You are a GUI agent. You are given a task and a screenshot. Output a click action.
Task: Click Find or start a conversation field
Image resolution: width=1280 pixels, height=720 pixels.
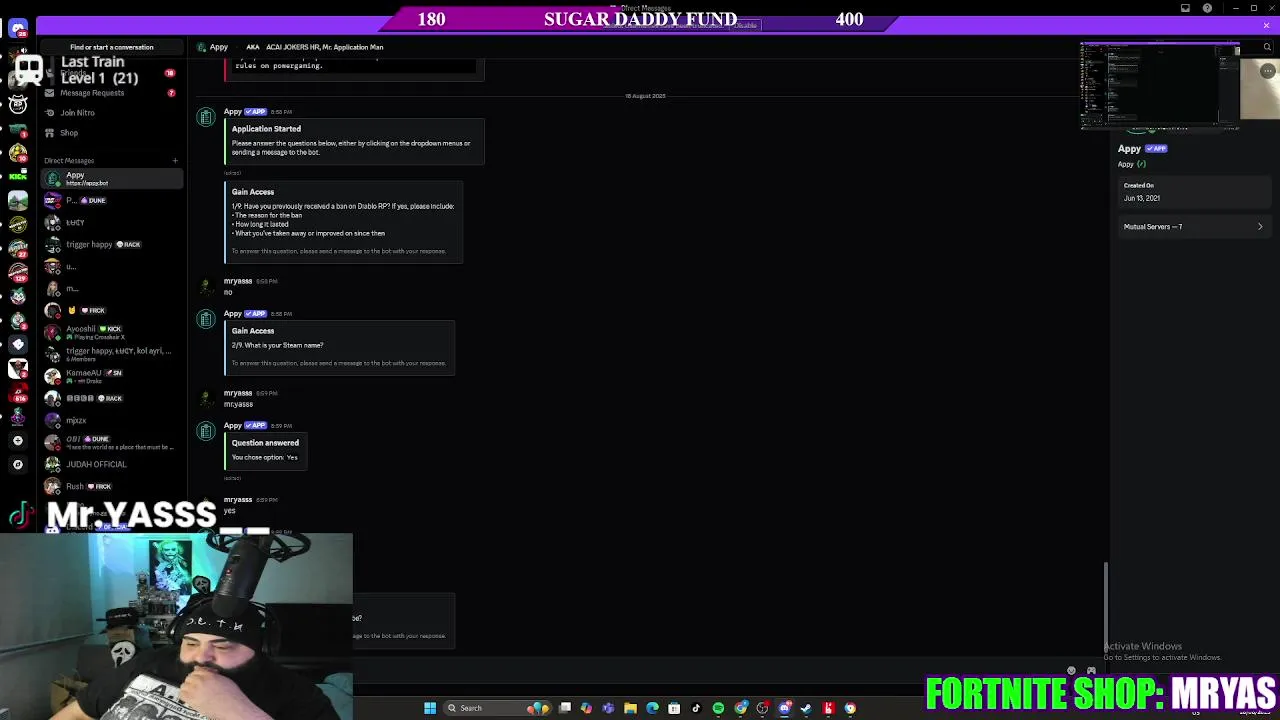pyautogui.click(x=112, y=47)
